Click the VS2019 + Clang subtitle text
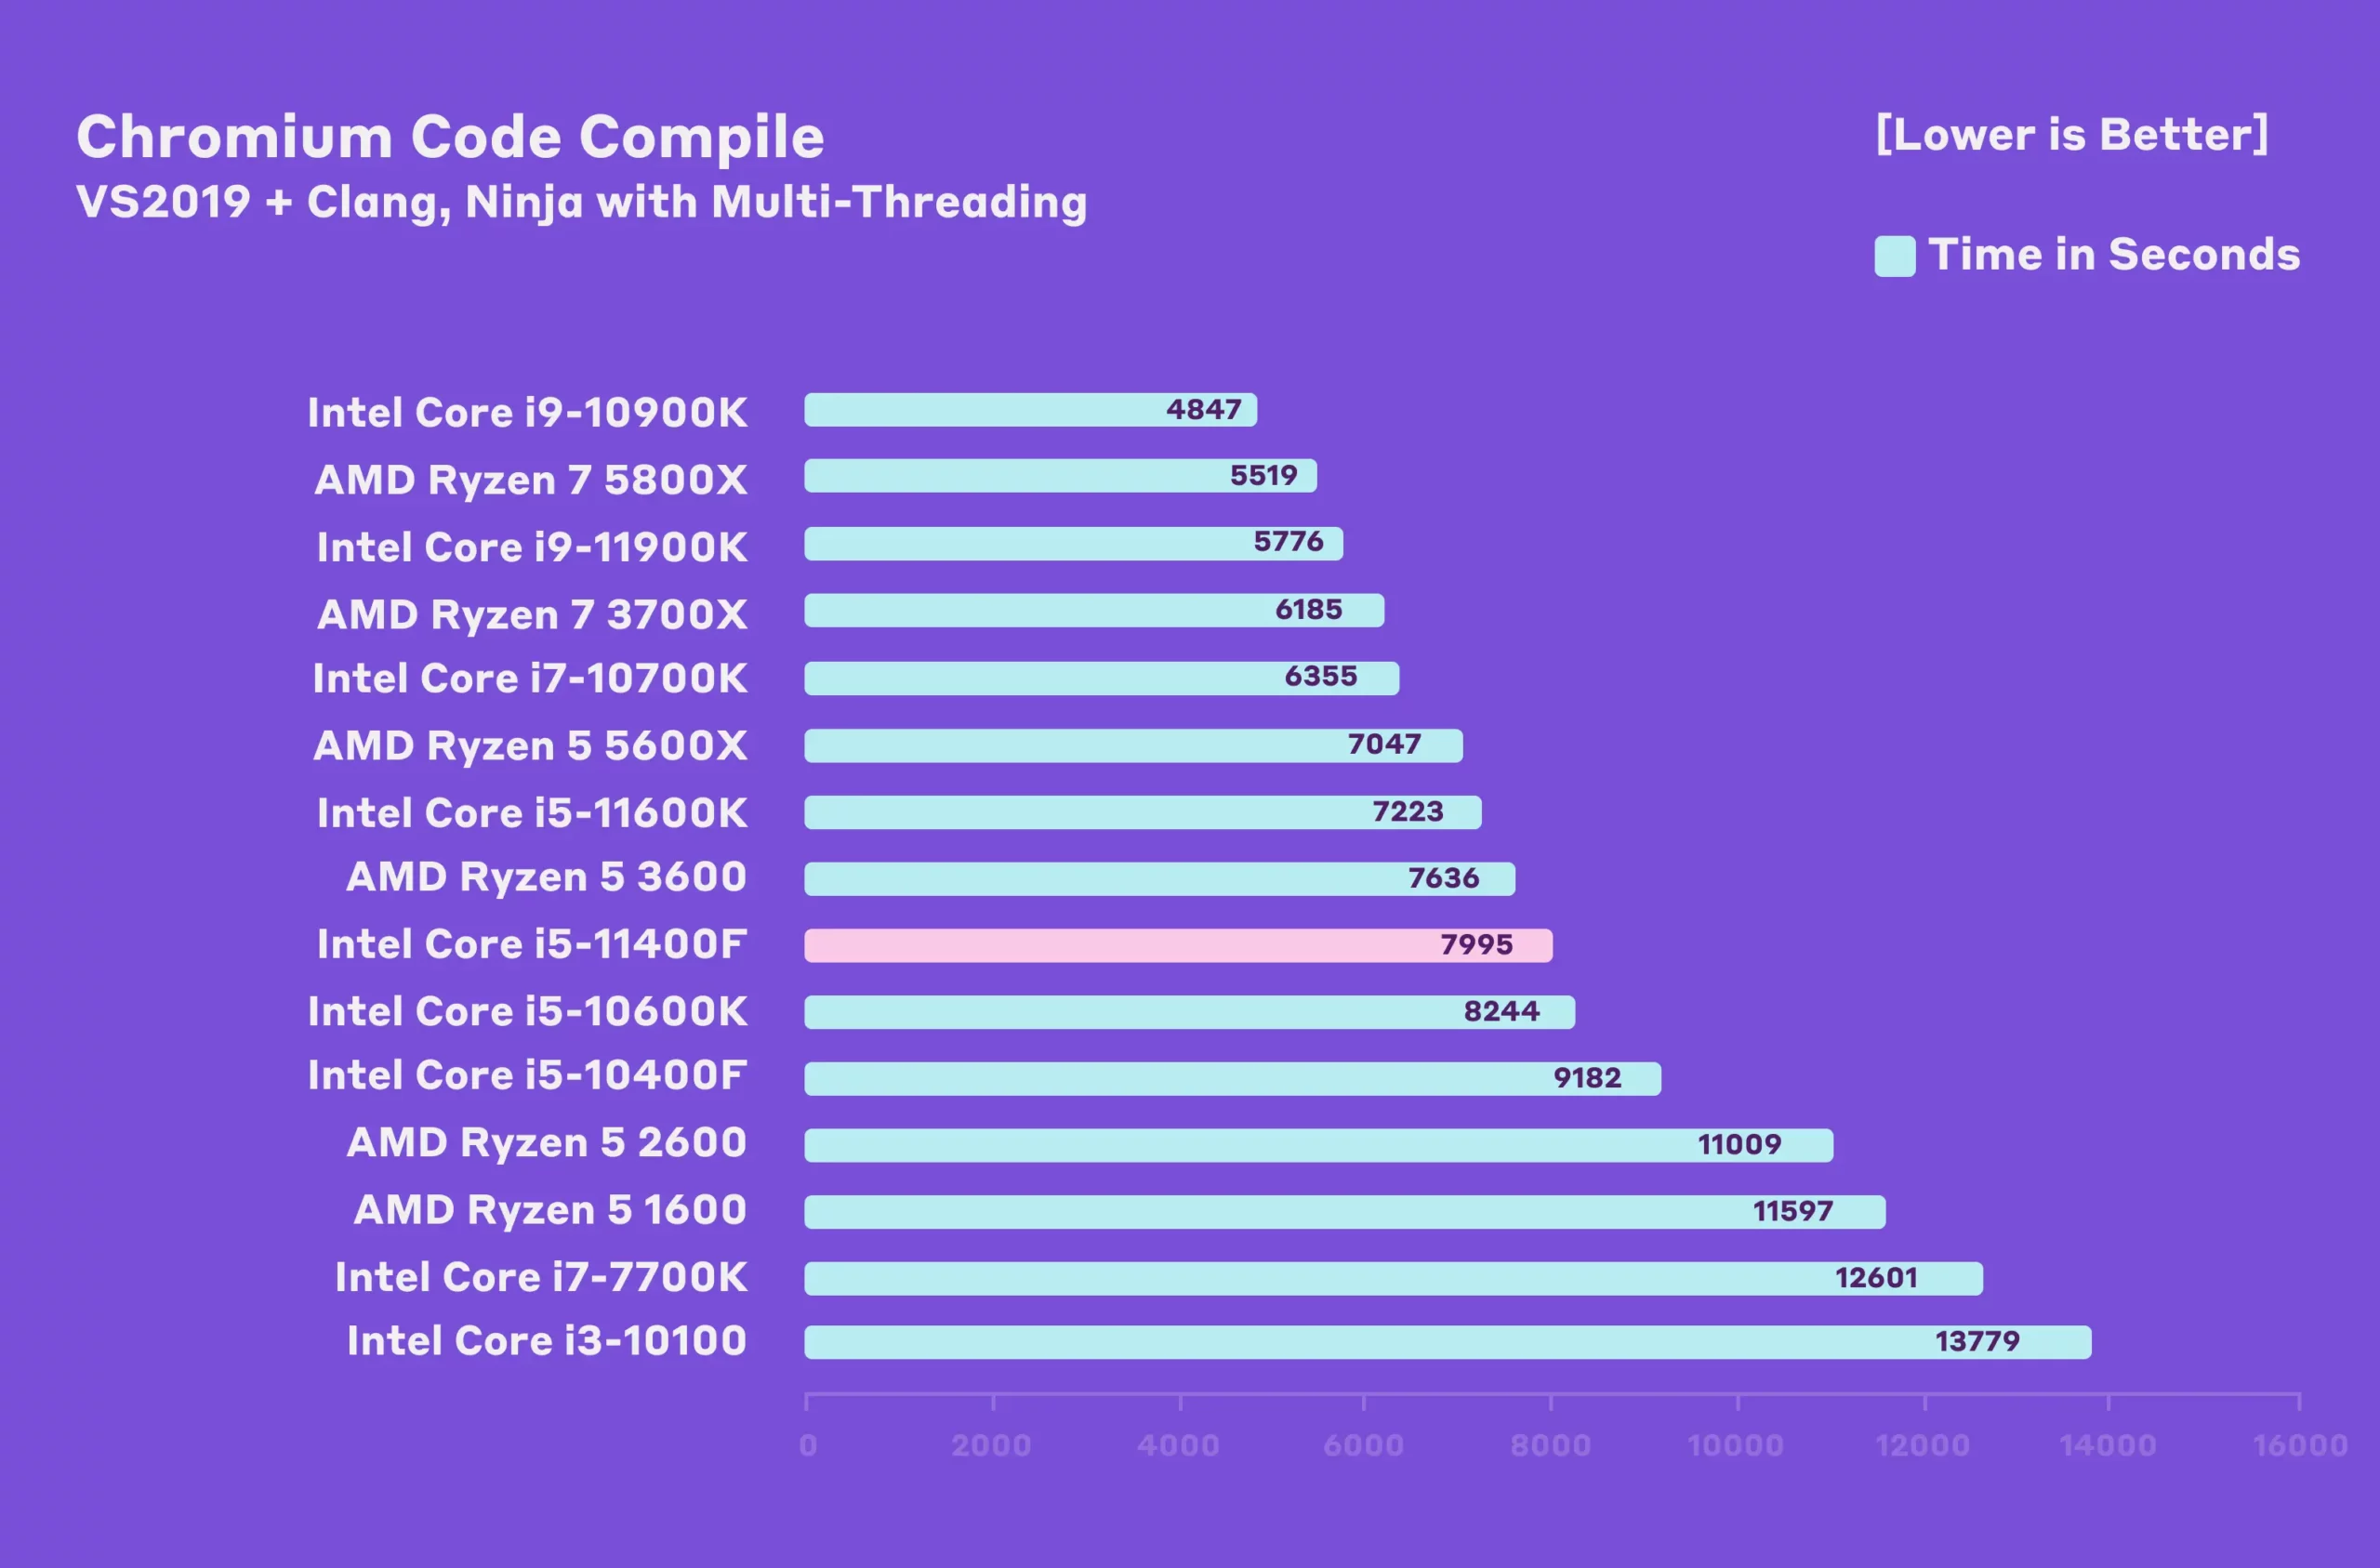Screen dimensions: 2380x1568 tap(581, 202)
